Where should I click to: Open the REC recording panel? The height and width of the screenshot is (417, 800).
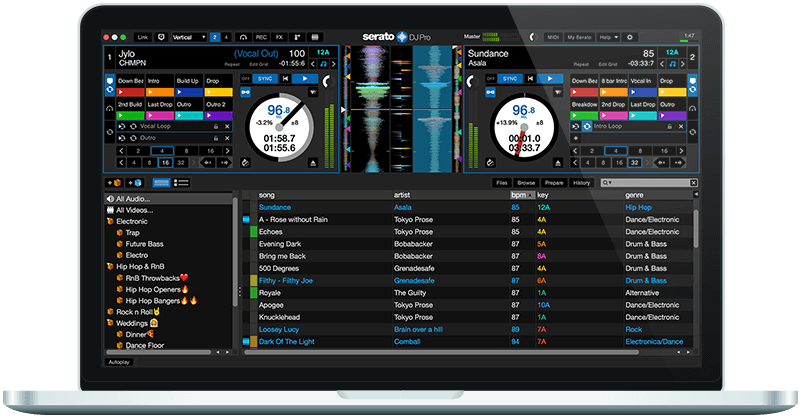pyautogui.click(x=261, y=37)
